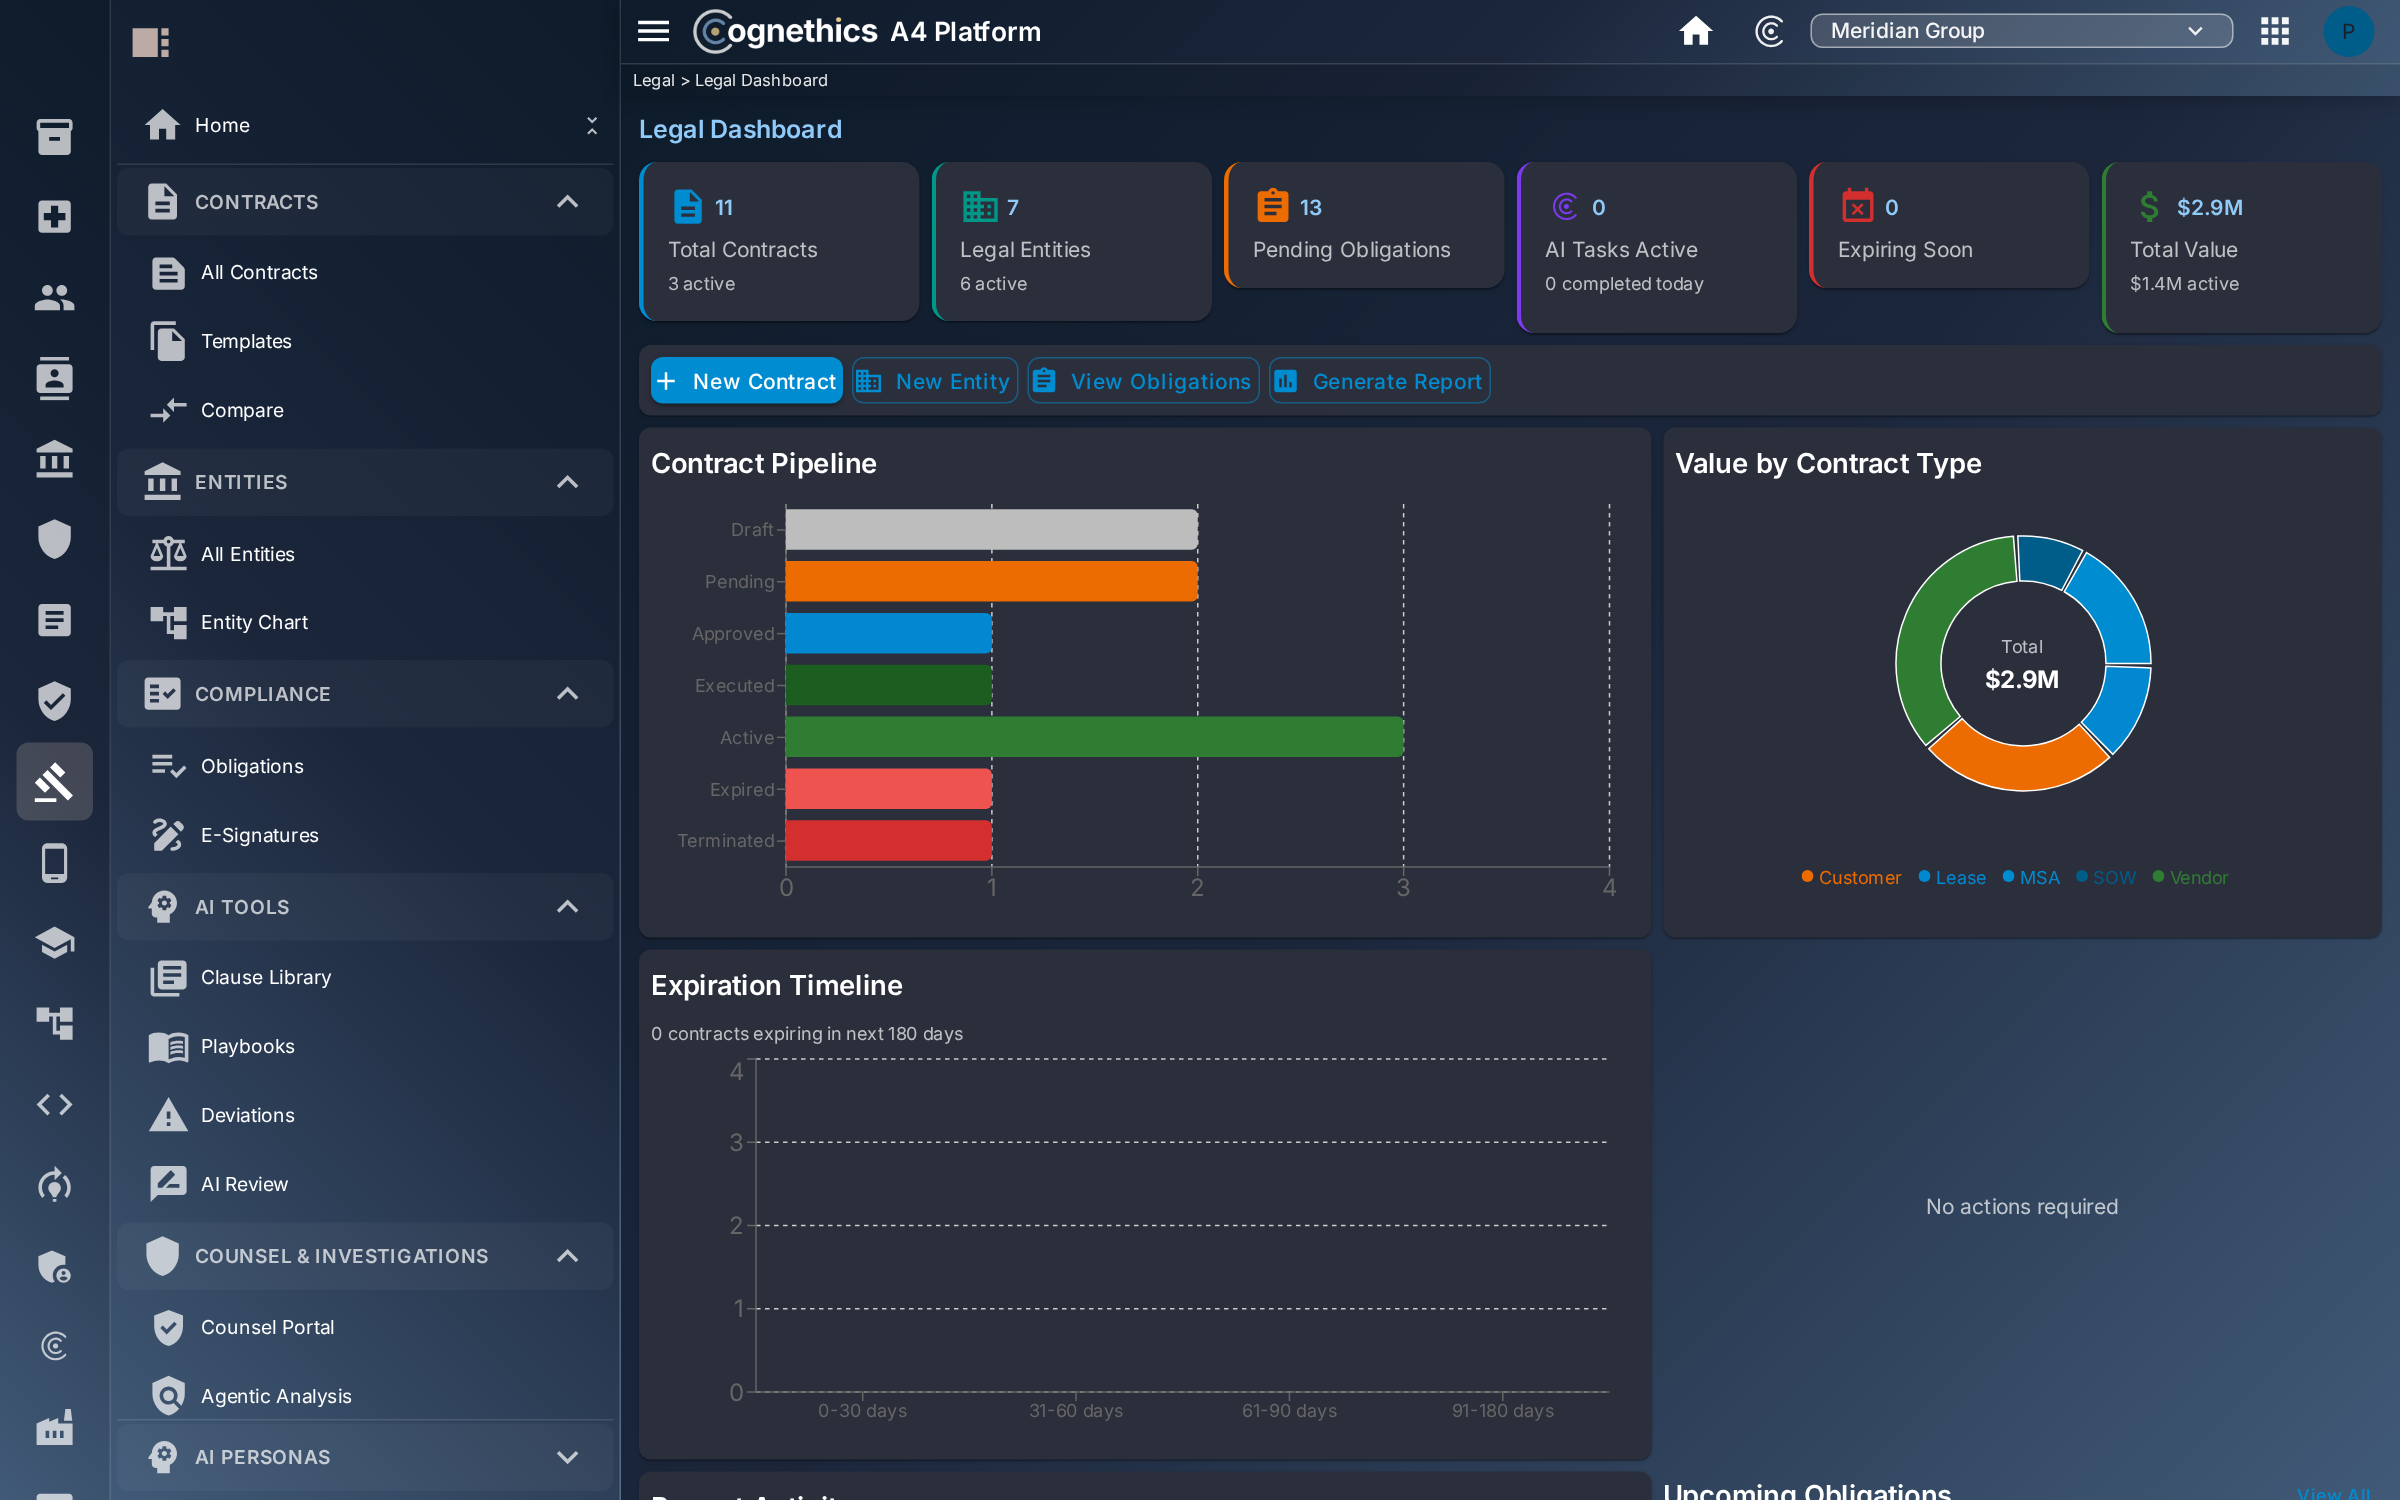Open the Pending Obligations stat card
The image size is (2400, 1500).
pos(1364,226)
